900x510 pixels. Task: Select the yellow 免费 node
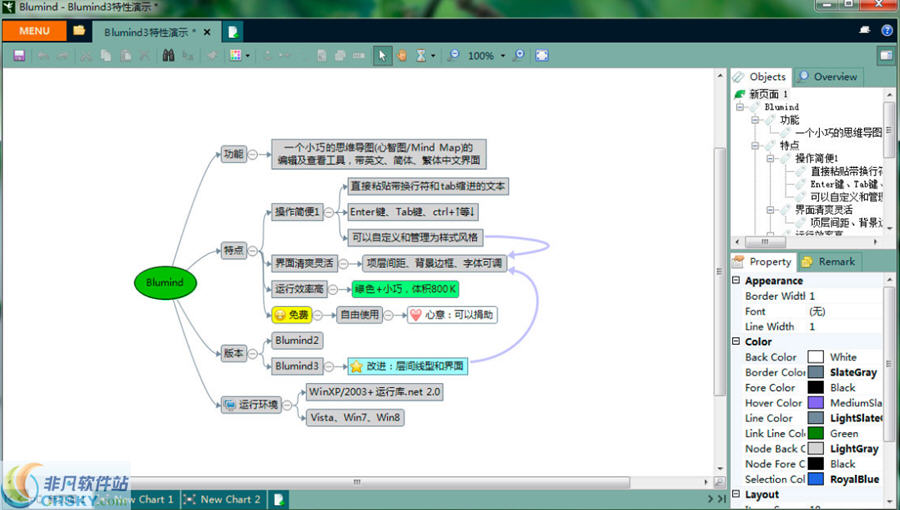pyautogui.click(x=292, y=315)
